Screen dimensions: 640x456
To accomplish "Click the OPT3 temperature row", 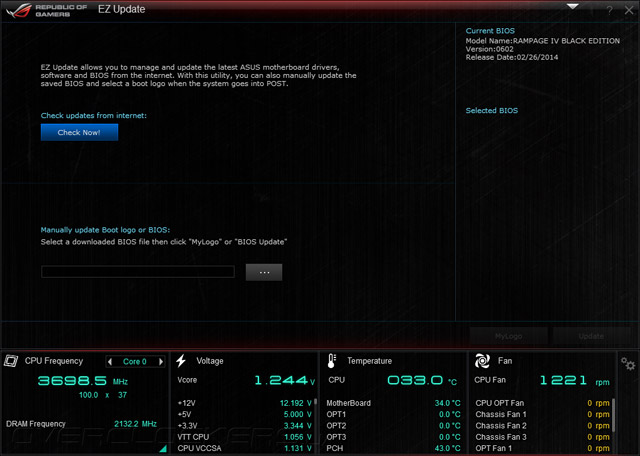I will pos(393,437).
